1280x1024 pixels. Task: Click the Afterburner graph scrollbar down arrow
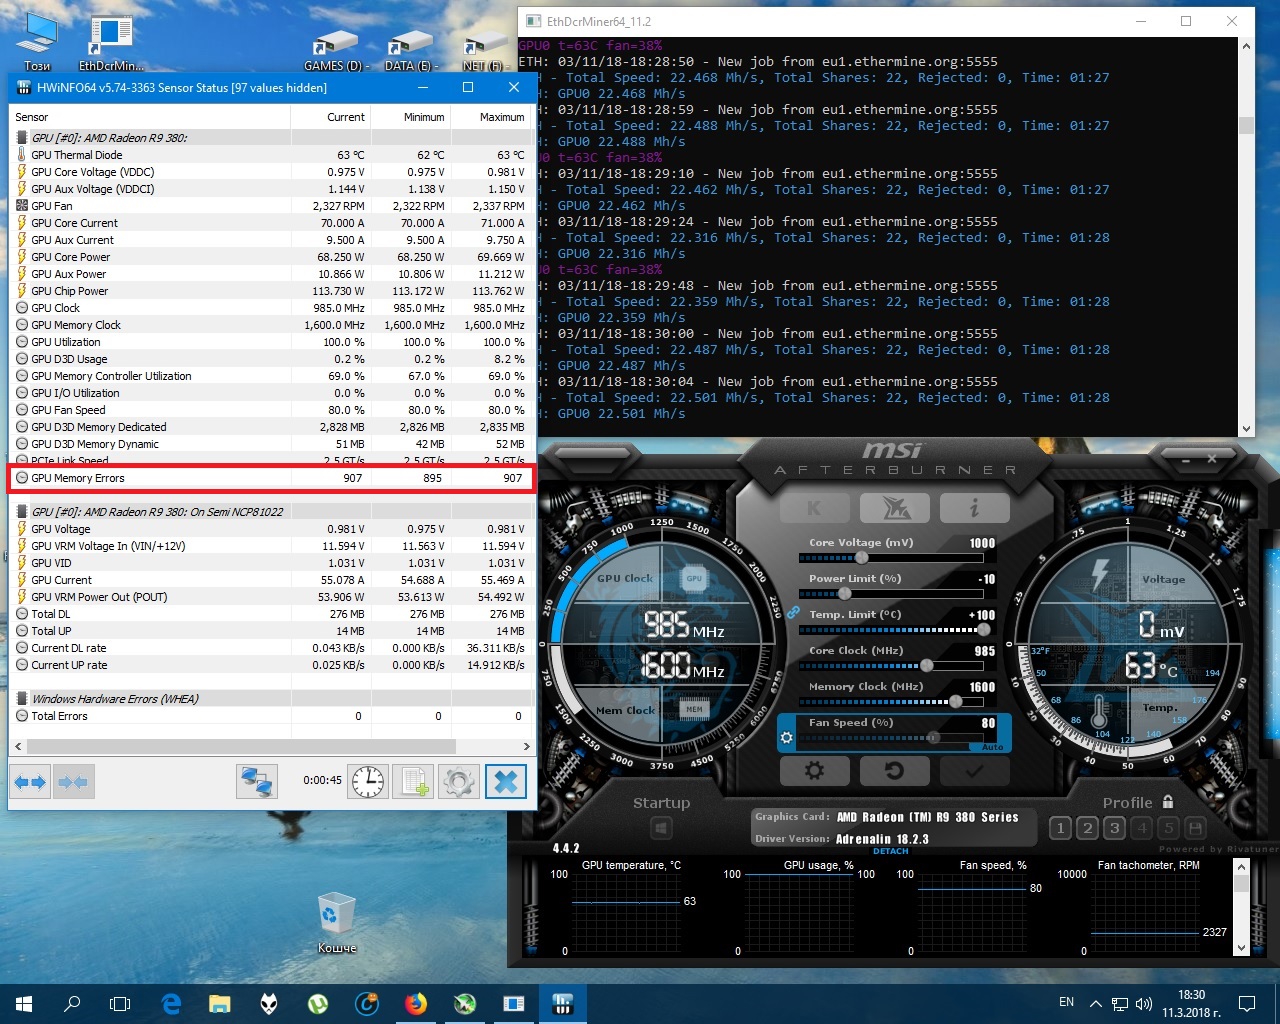coord(1241,948)
